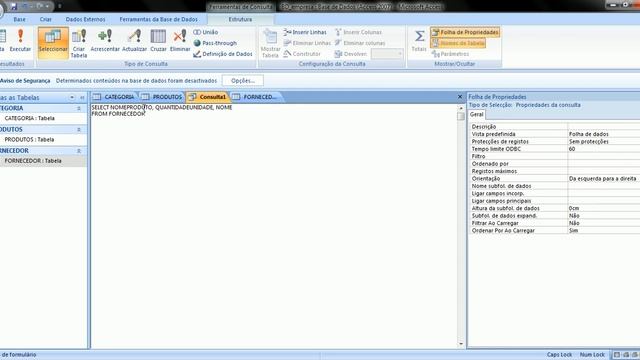Select the Geral properties tab

476,115
